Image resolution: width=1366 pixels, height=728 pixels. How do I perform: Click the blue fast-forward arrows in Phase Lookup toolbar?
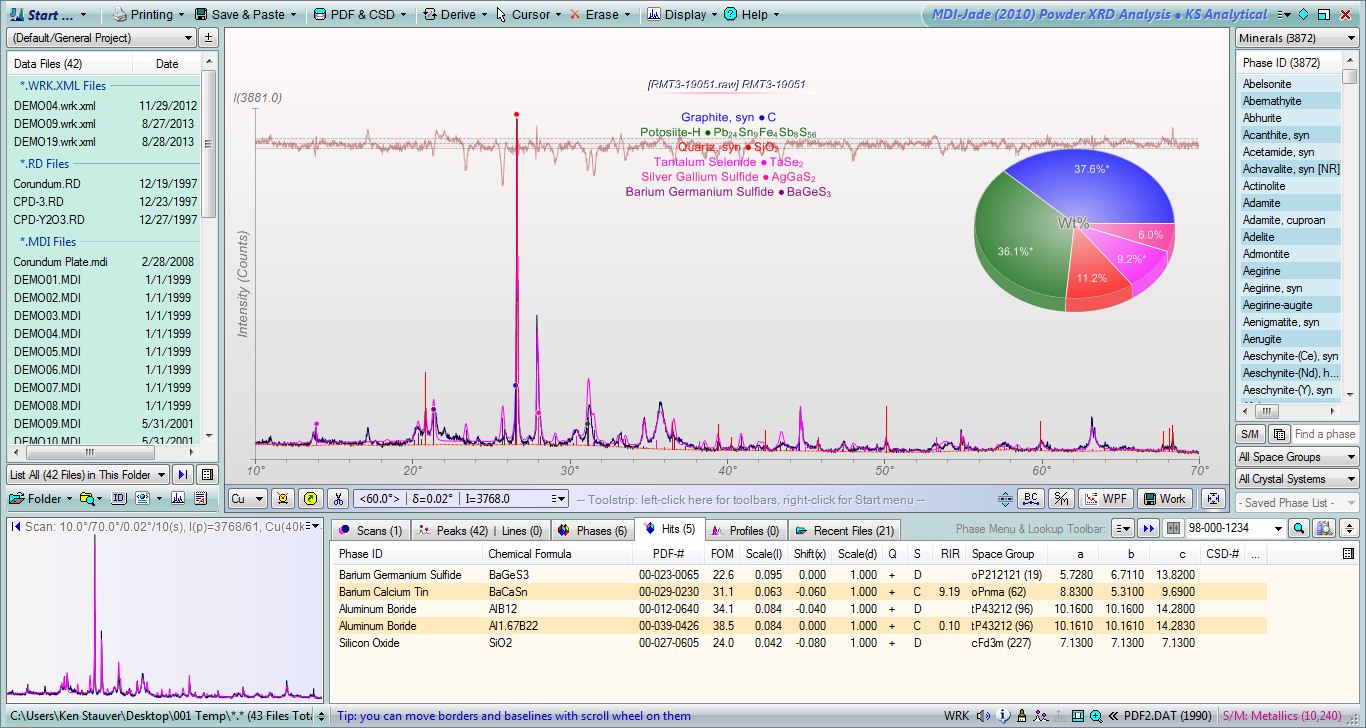[x=1148, y=529]
